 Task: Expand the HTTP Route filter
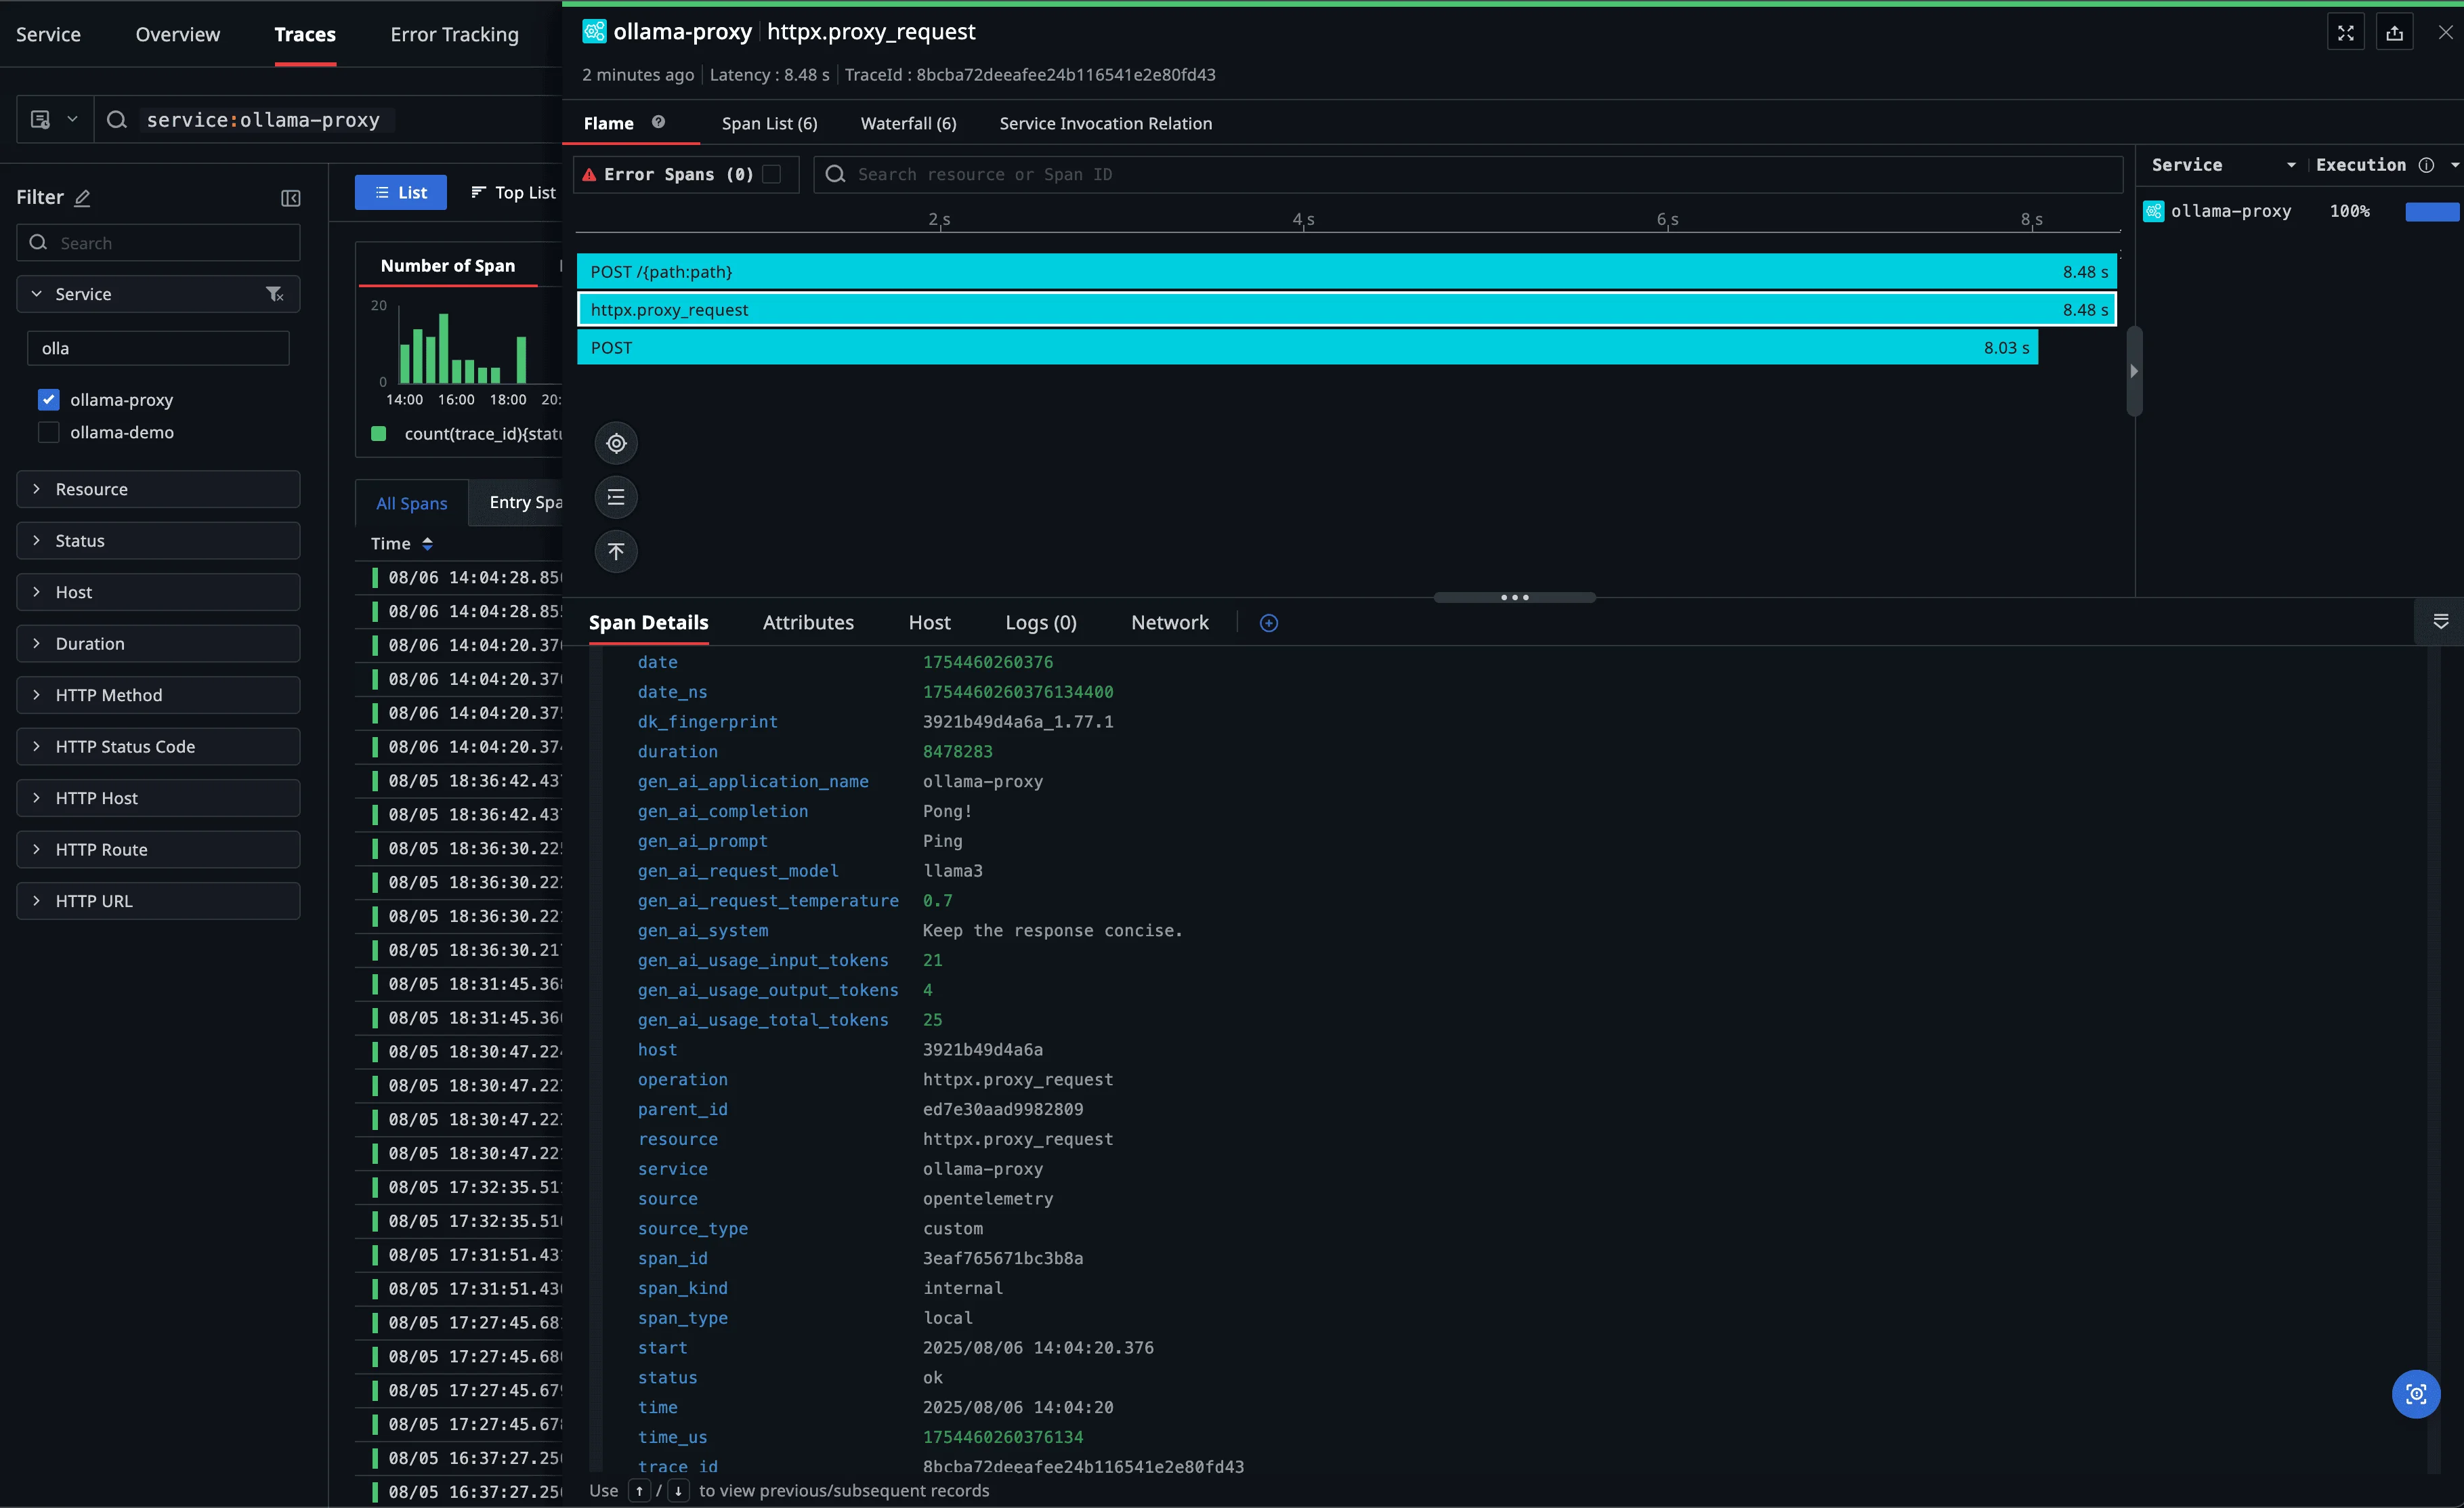point(158,849)
